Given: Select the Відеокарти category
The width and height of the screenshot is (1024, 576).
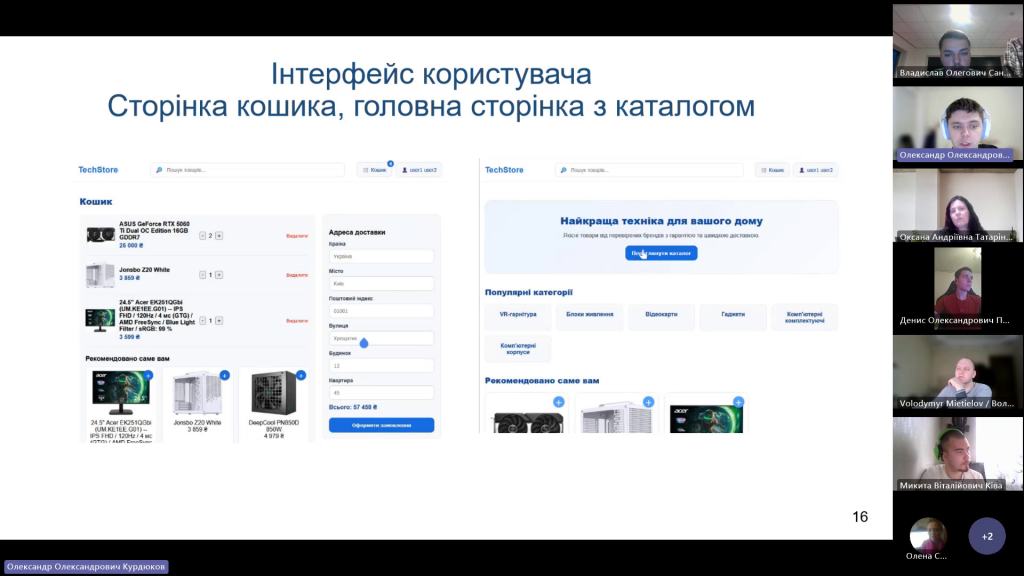Looking at the screenshot, I should (x=661, y=317).
